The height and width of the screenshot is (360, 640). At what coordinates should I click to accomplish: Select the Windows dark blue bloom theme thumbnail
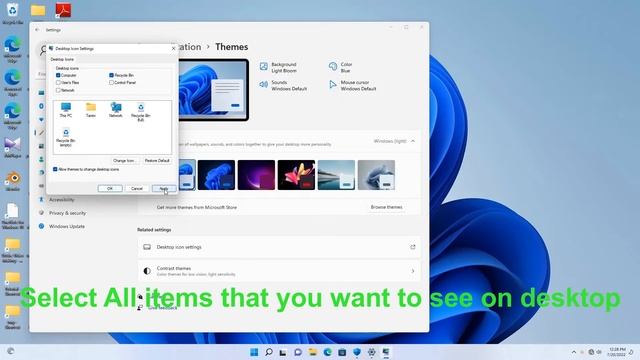coord(216,175)
